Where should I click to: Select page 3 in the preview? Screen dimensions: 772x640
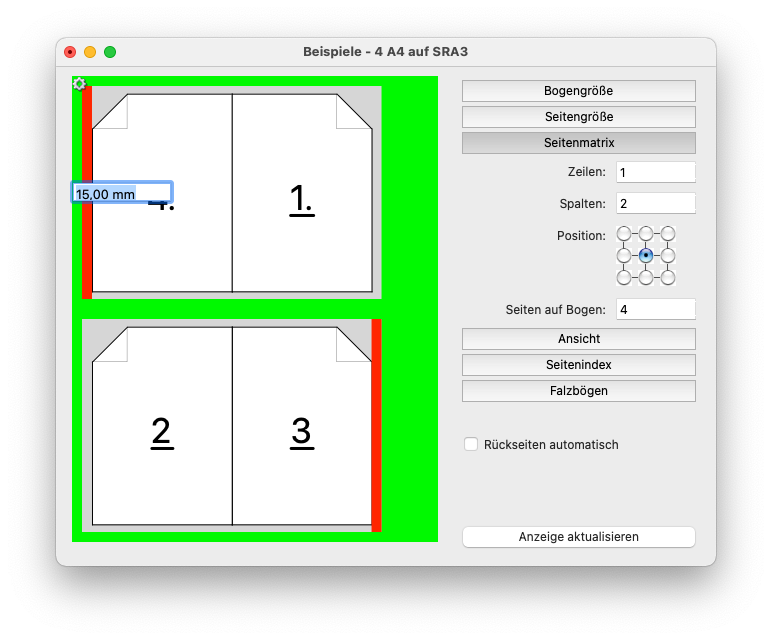pyautogui.click(x=302, y=426)
